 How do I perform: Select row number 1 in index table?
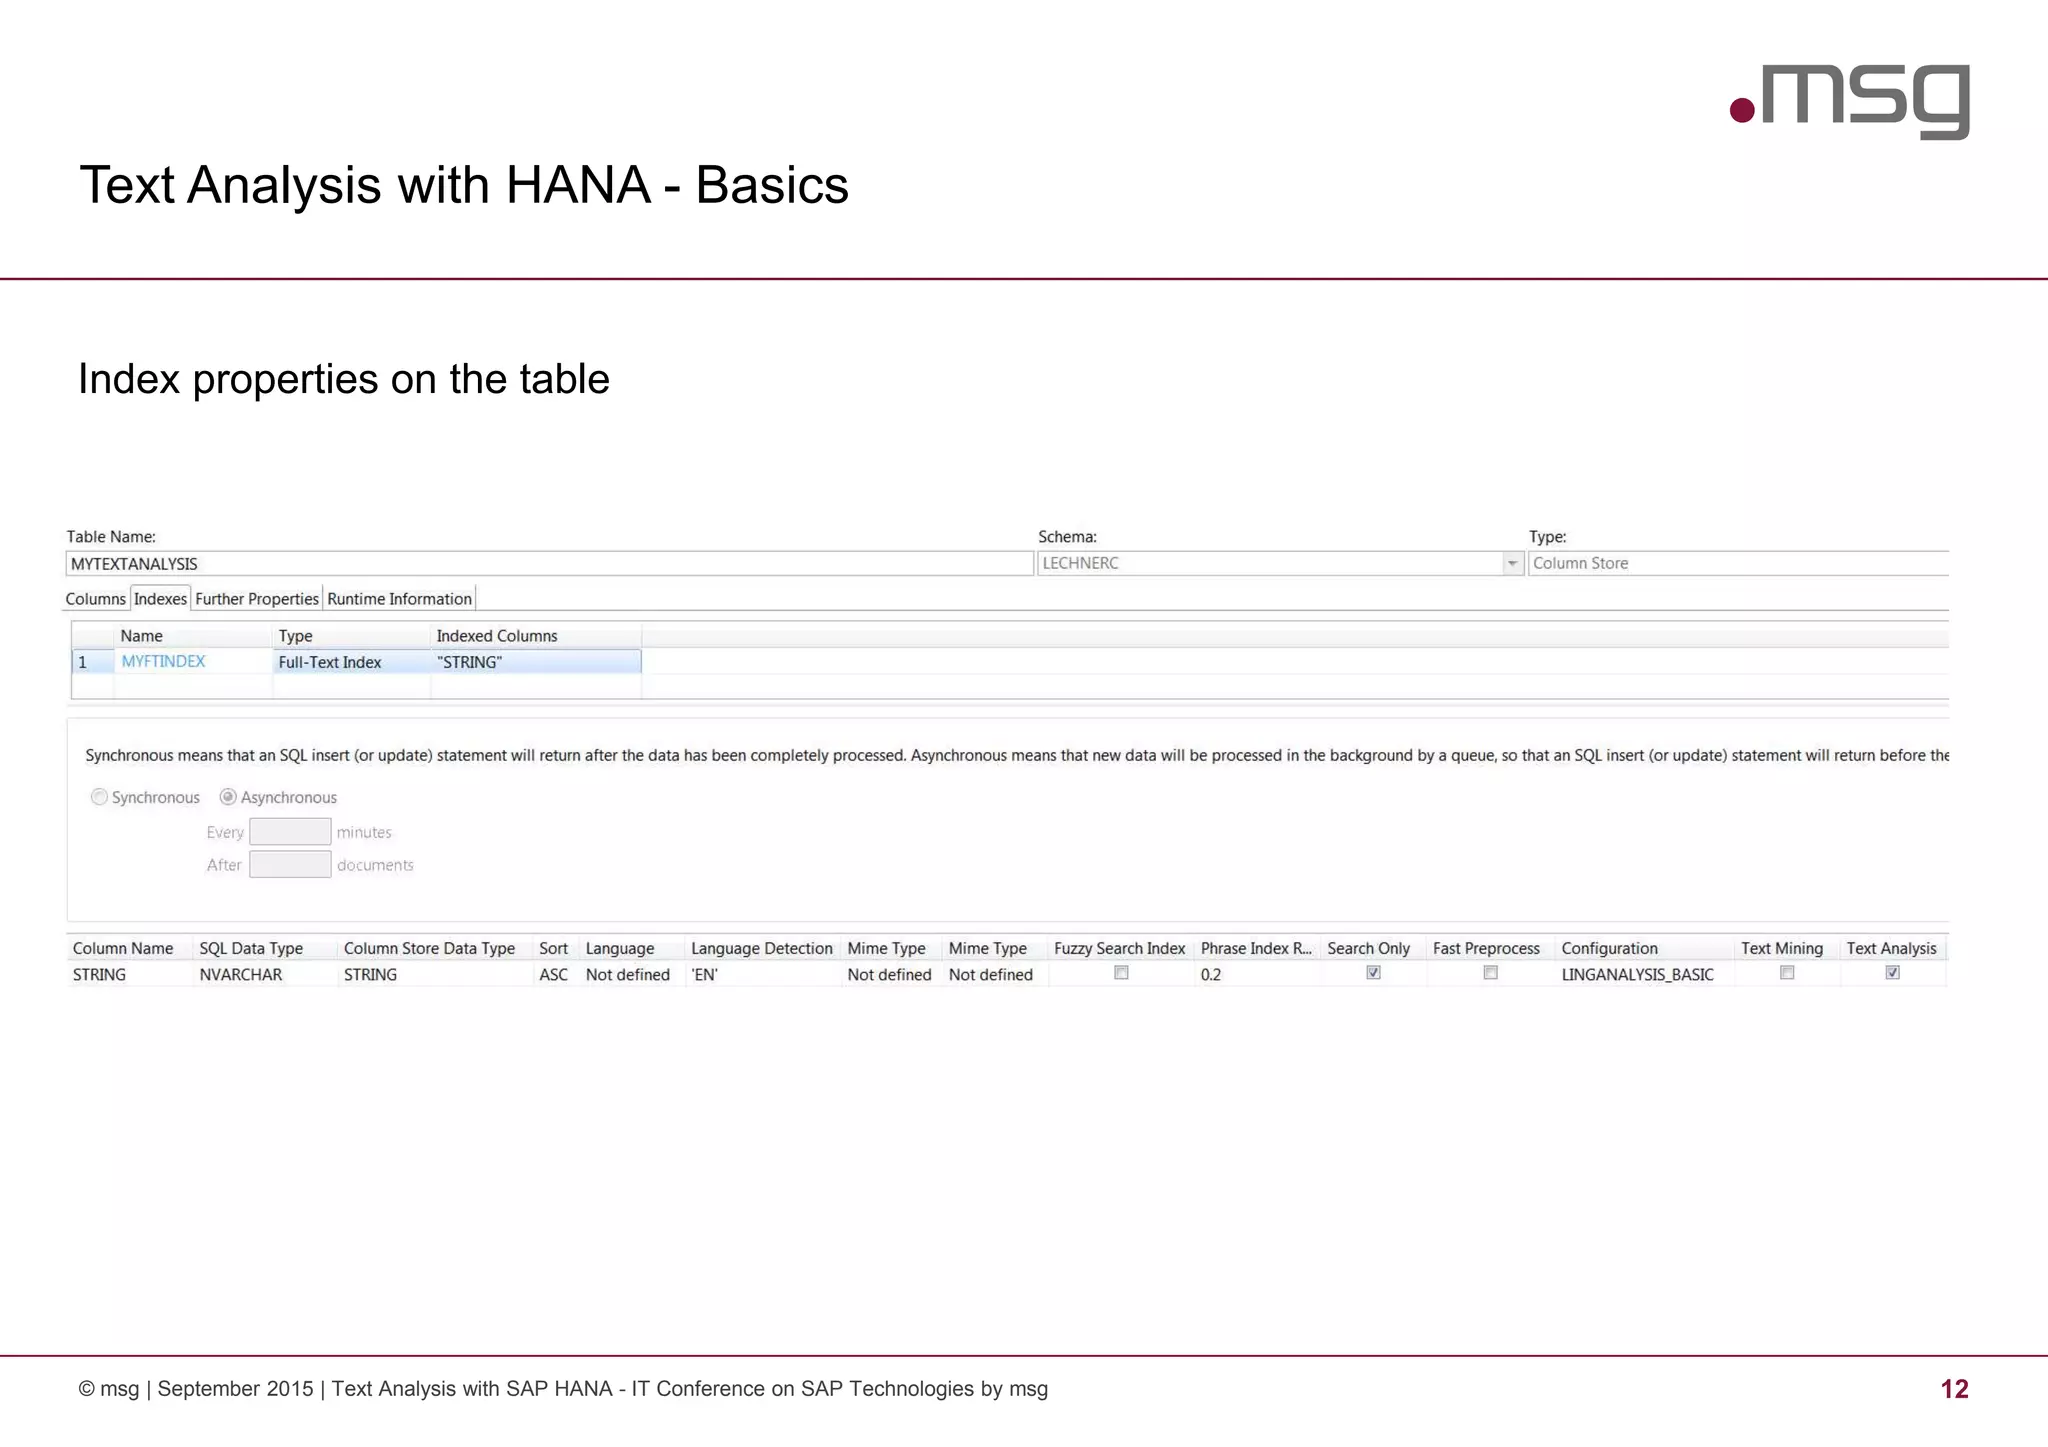point(92,662)
